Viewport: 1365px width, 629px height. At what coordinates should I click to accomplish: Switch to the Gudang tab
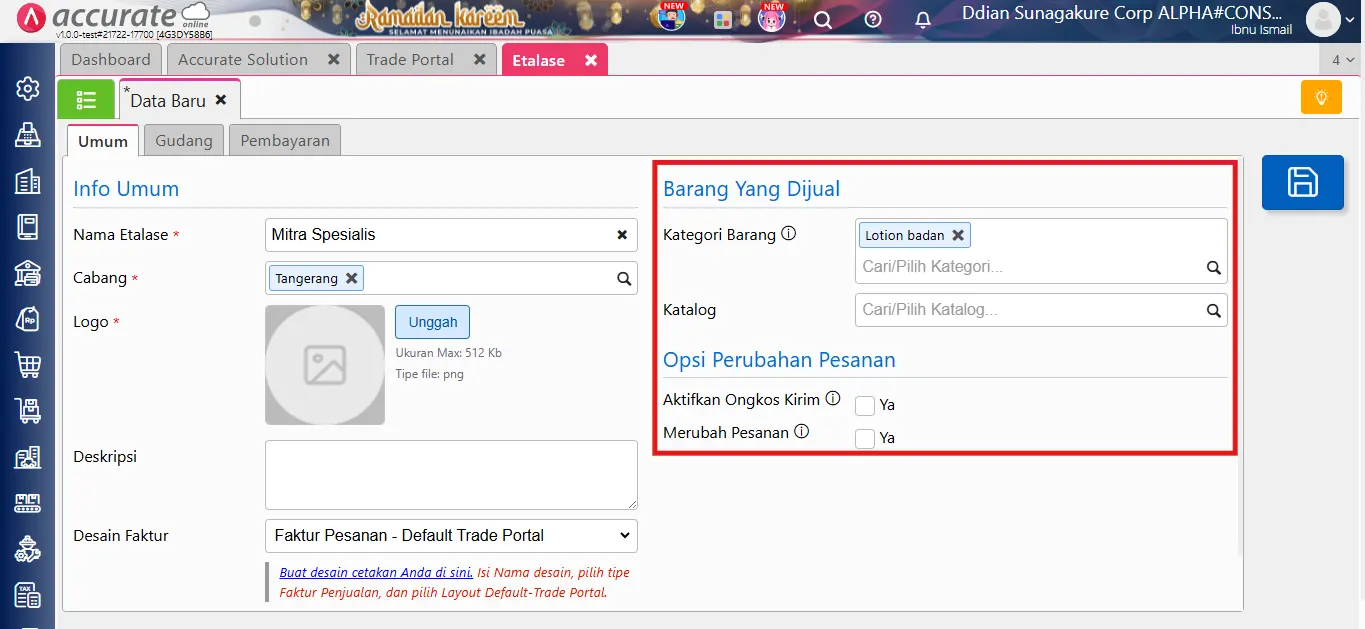point(183,140)
